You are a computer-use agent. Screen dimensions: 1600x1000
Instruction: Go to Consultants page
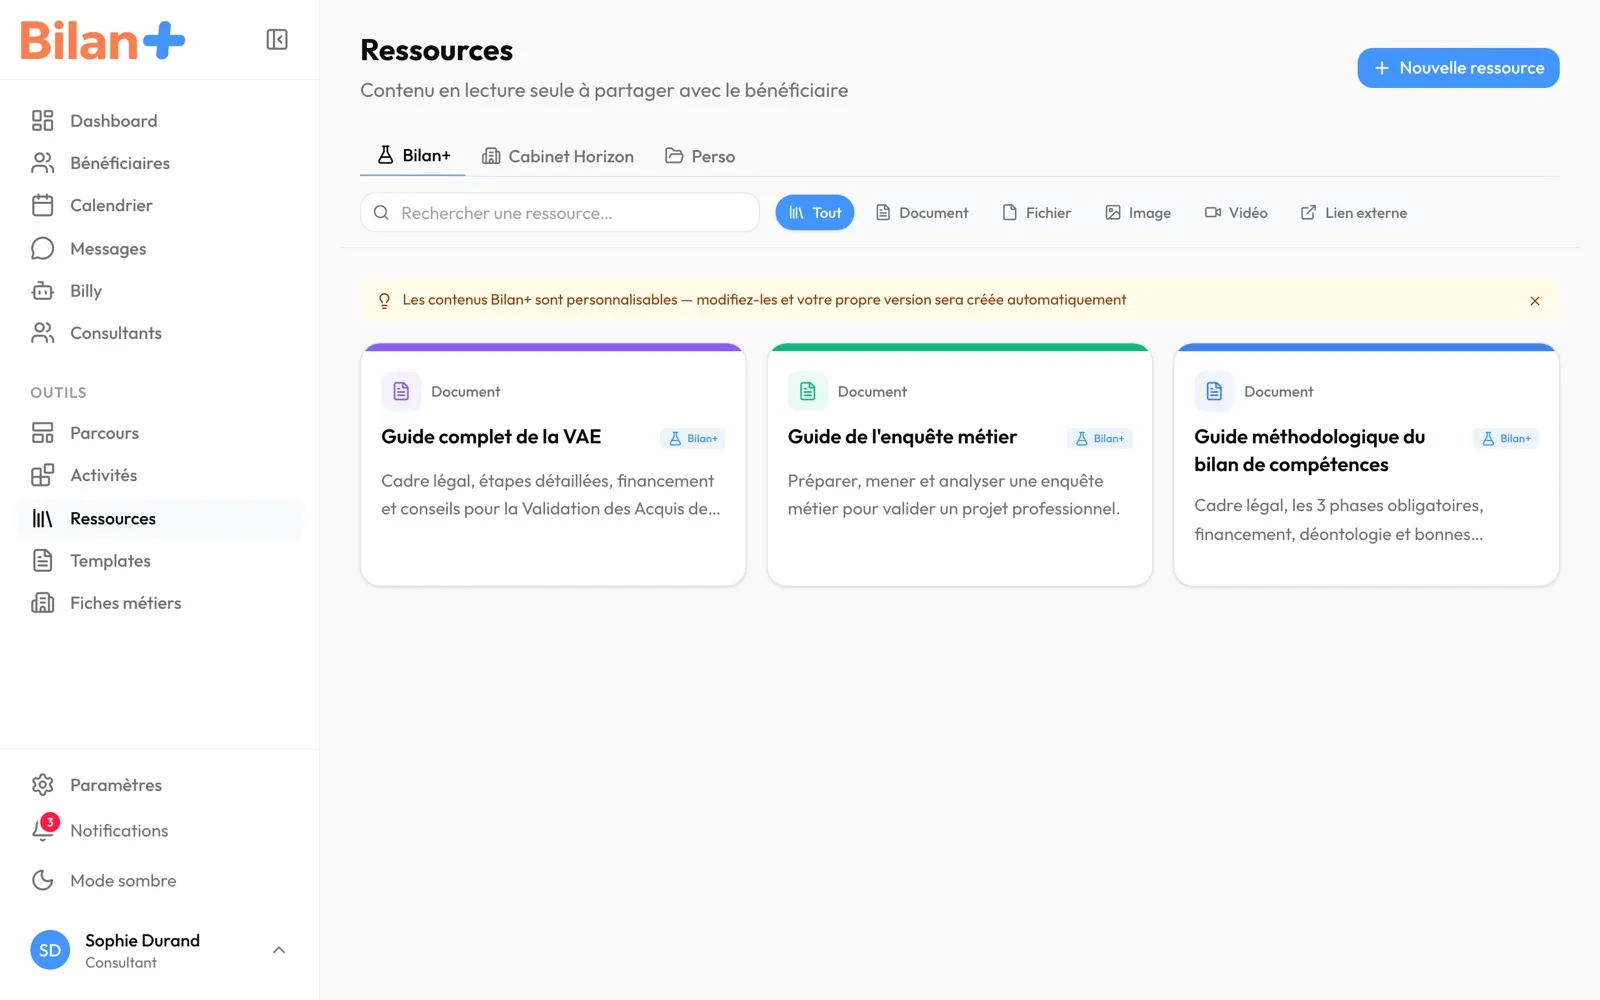(x=160, y=333)
